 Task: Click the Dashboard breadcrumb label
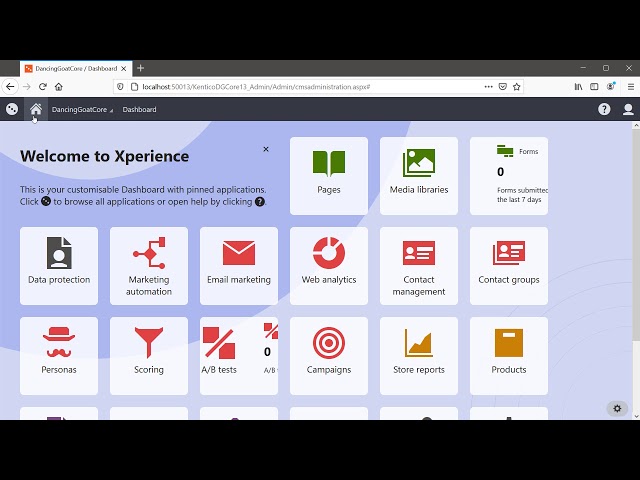coord(139,109)
